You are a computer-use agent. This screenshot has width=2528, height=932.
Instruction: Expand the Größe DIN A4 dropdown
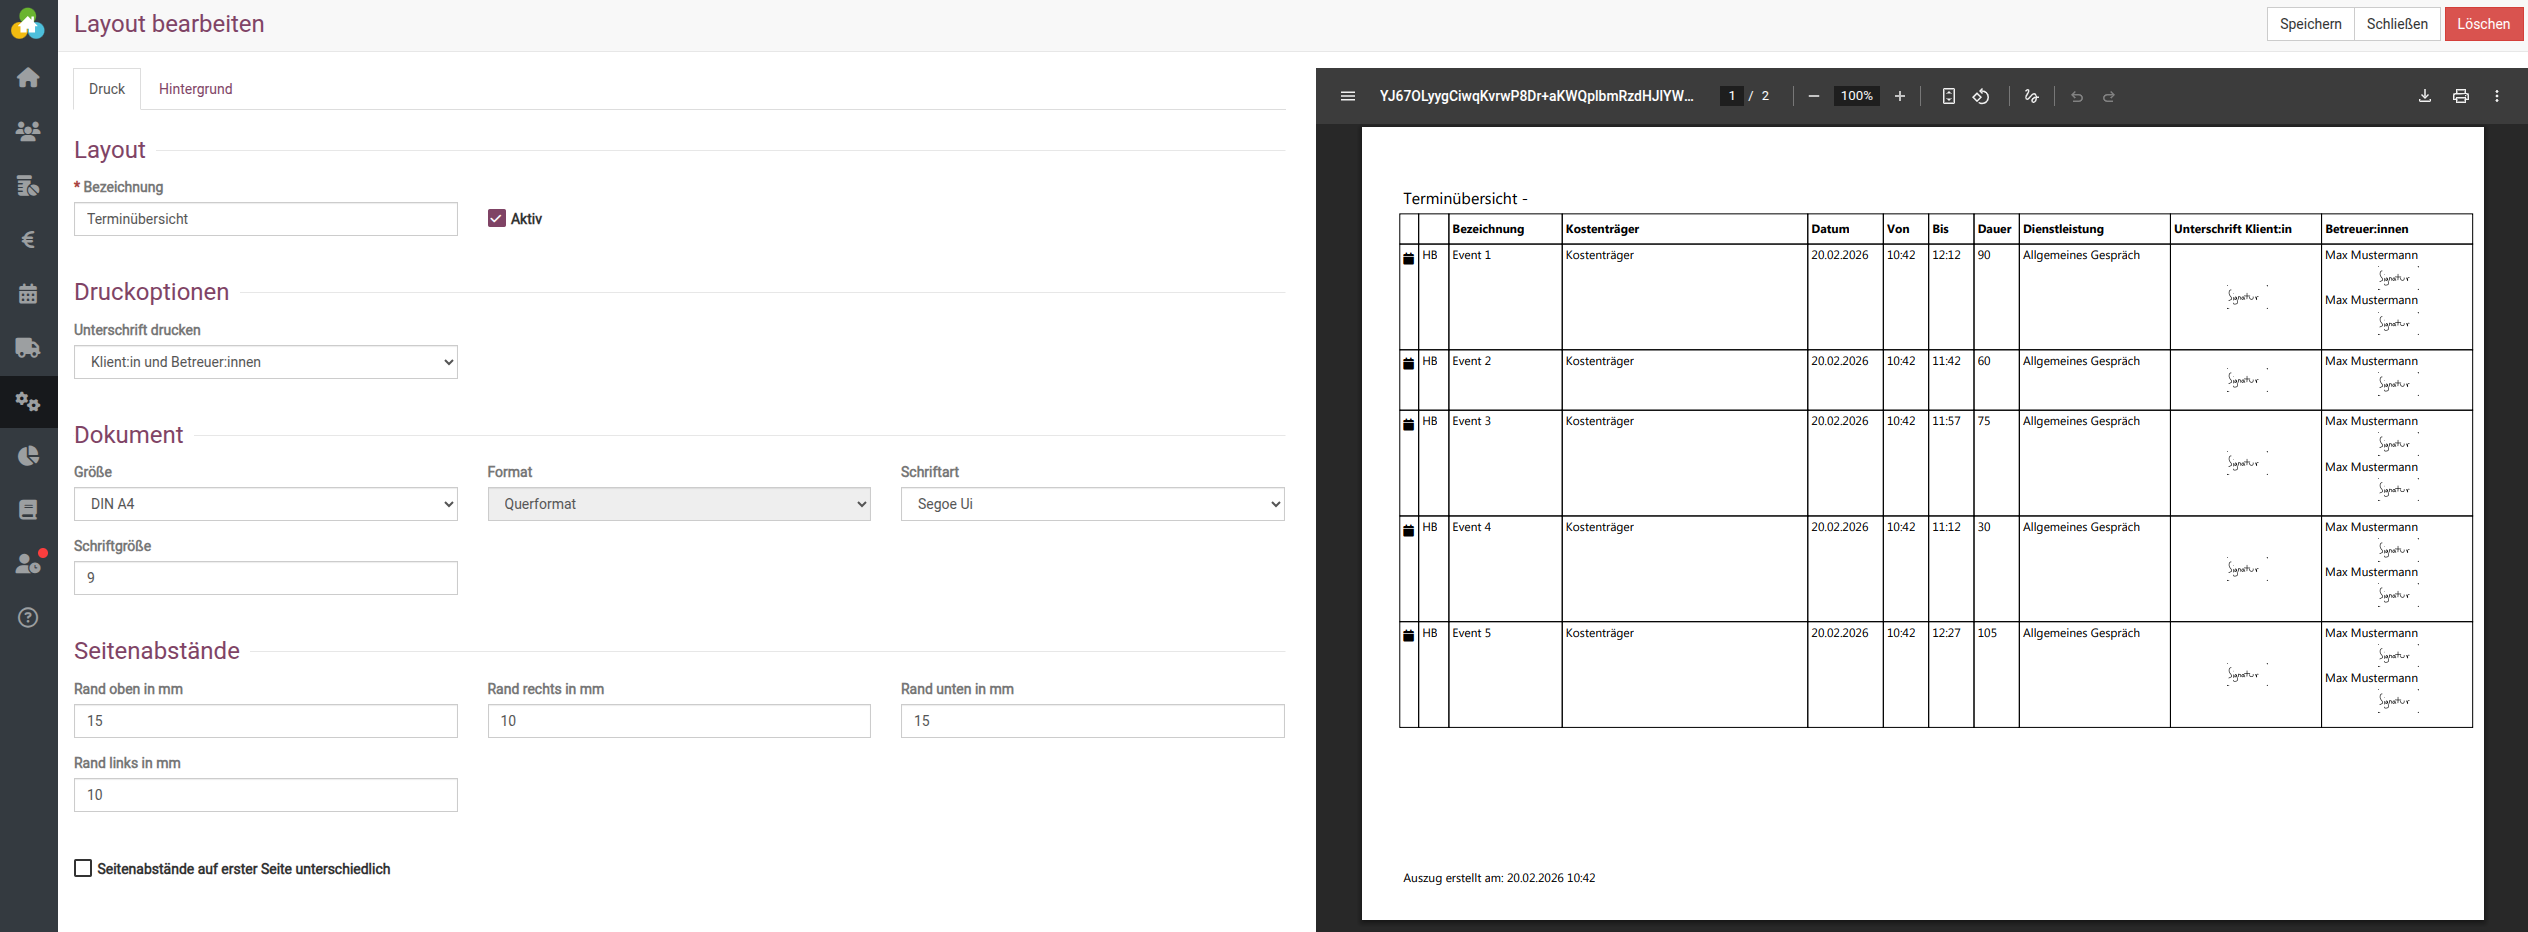265,504
